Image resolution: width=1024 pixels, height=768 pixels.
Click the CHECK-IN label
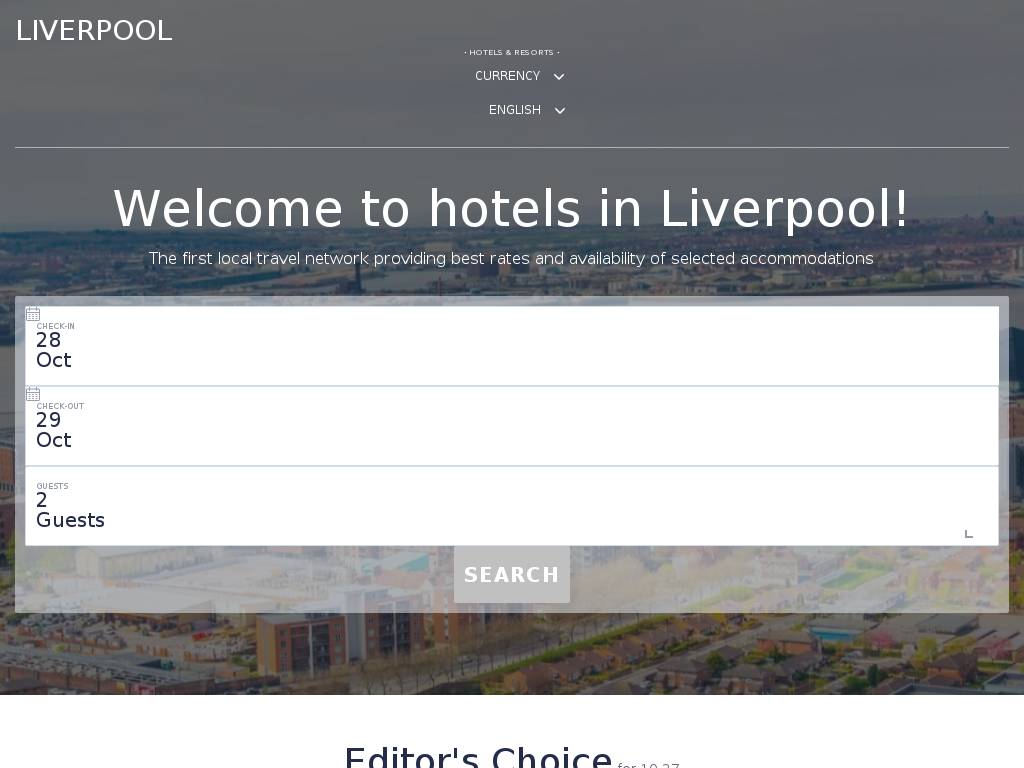click(x=56, y=326)
